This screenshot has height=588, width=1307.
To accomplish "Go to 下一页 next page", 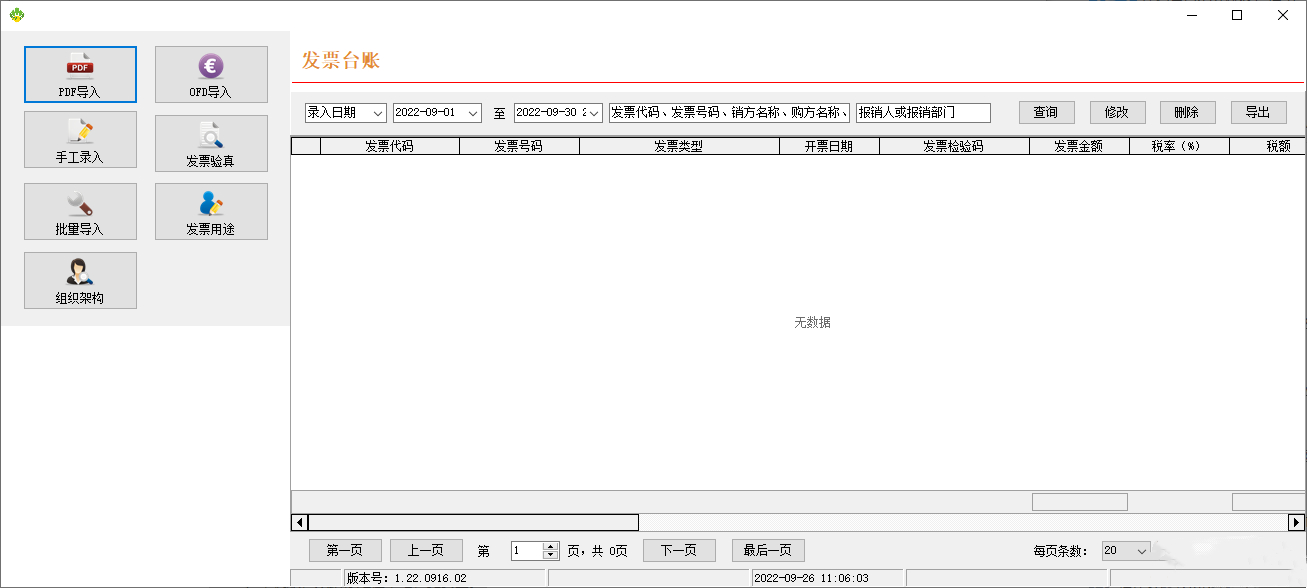I will 679,551.
